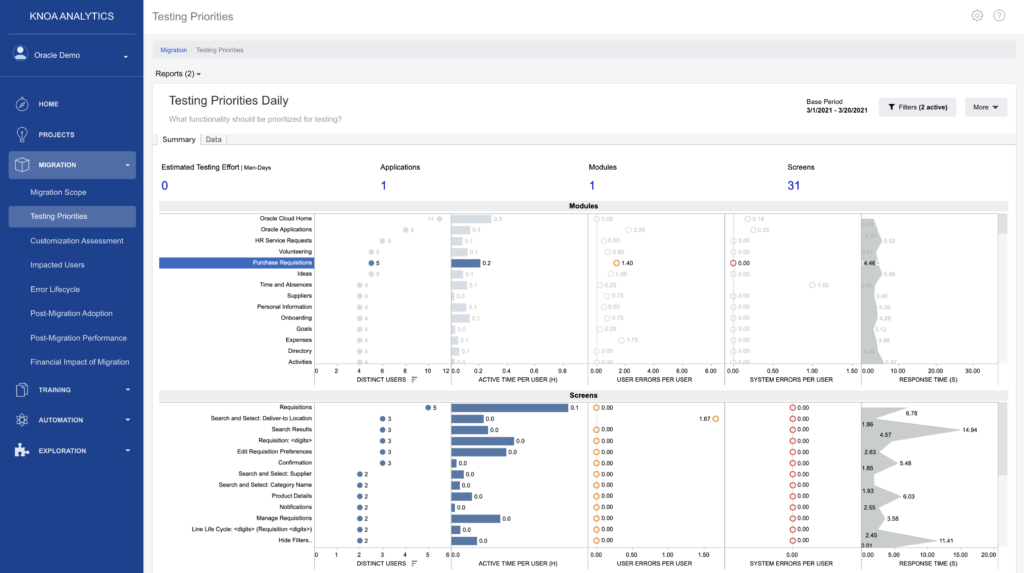Image resolution: width=1024 pixels, height=573 pixels.
Task: Click the Estimated Testing Effort value 0
Action: (x=165, y=186)
